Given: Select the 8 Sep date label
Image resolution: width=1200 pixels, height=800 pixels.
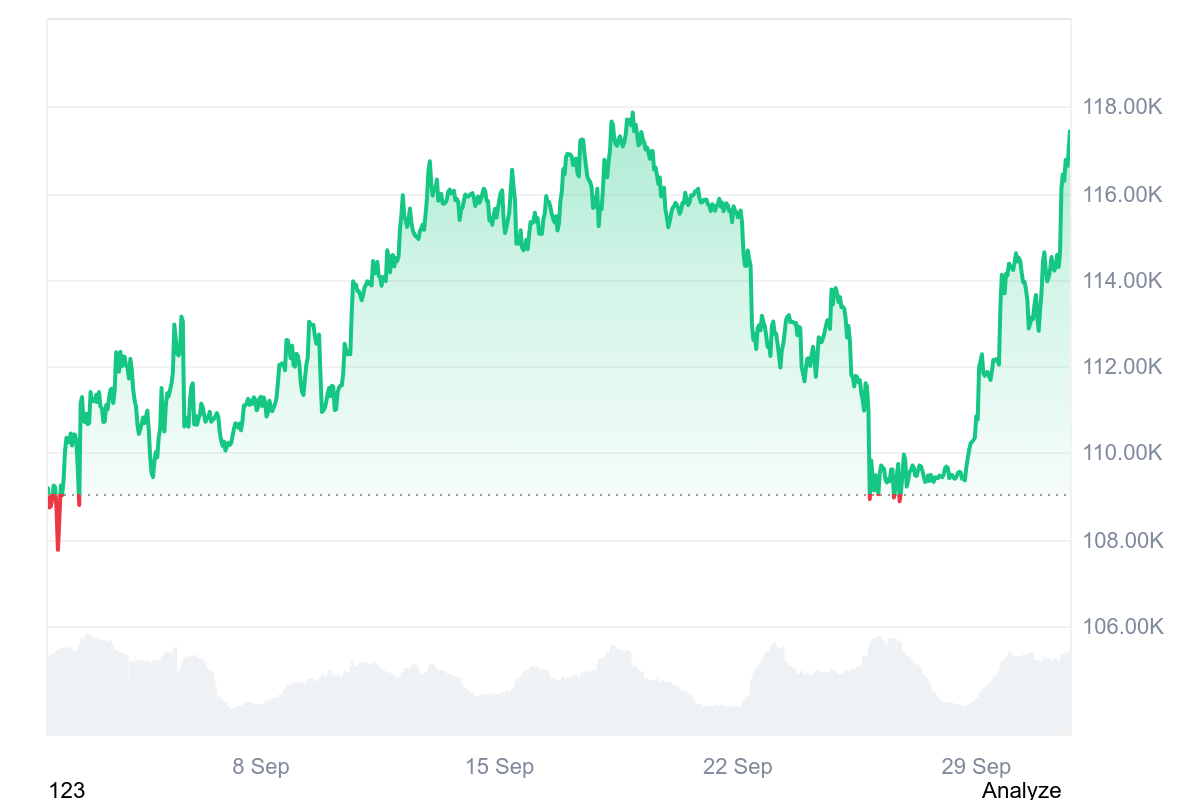Looking at the screenshot, I should [x=261, y=767].
